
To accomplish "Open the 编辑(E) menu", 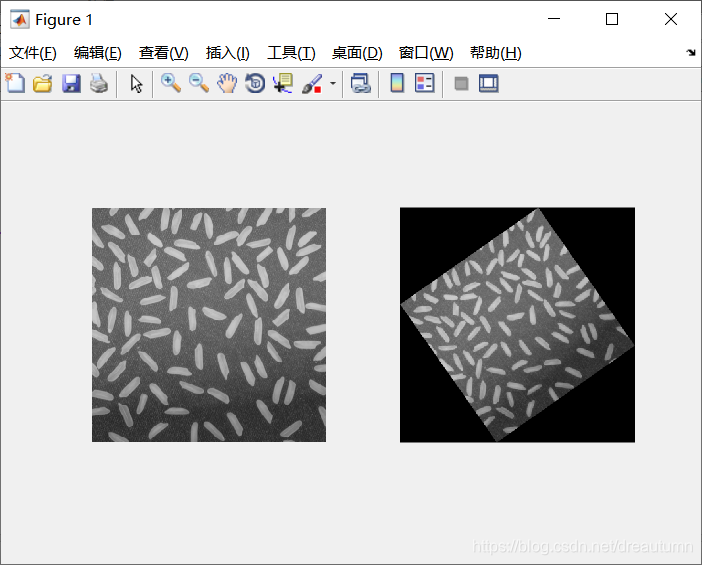I will click(98, 53).
